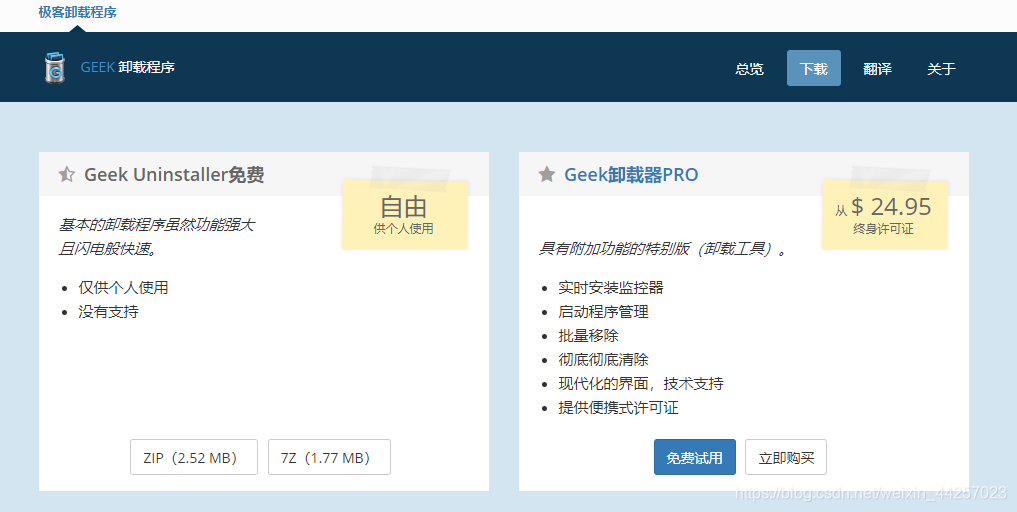Download the ZIP (2.52 MB) package
1017x512 pixels.
pos(194,457)
